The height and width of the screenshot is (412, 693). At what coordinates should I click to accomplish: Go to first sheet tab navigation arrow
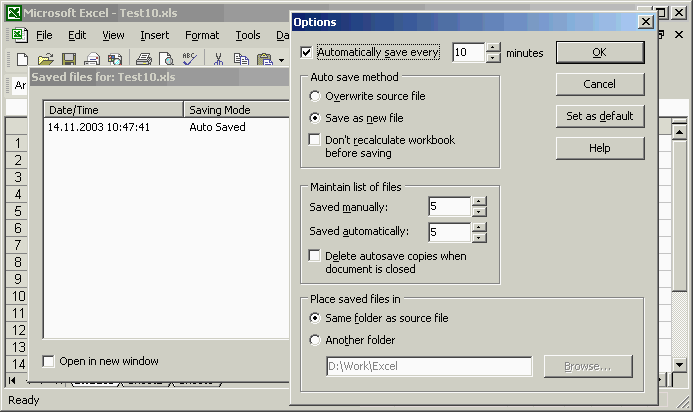12,380
